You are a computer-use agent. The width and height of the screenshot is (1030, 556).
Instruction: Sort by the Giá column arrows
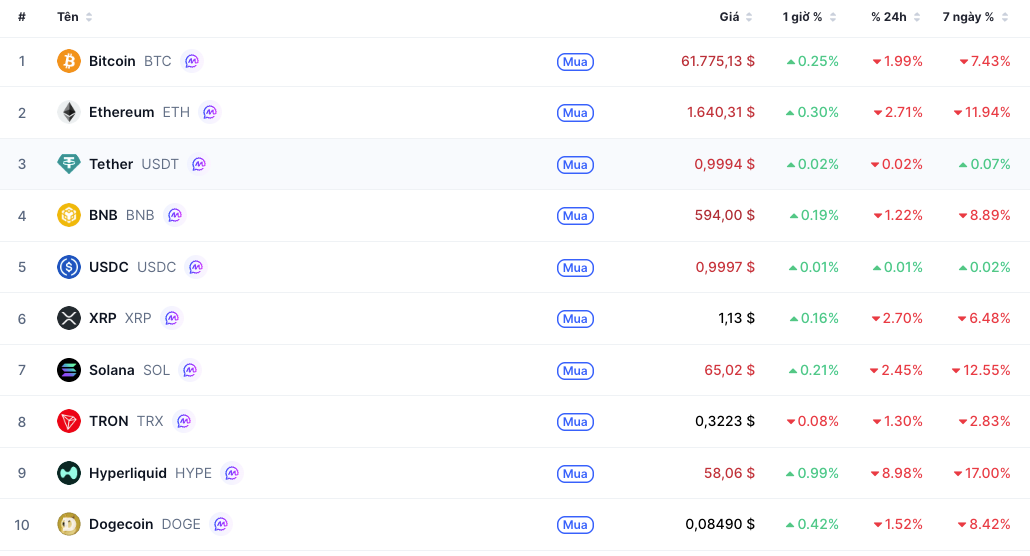pyautogui.click(x=749, y=17)
